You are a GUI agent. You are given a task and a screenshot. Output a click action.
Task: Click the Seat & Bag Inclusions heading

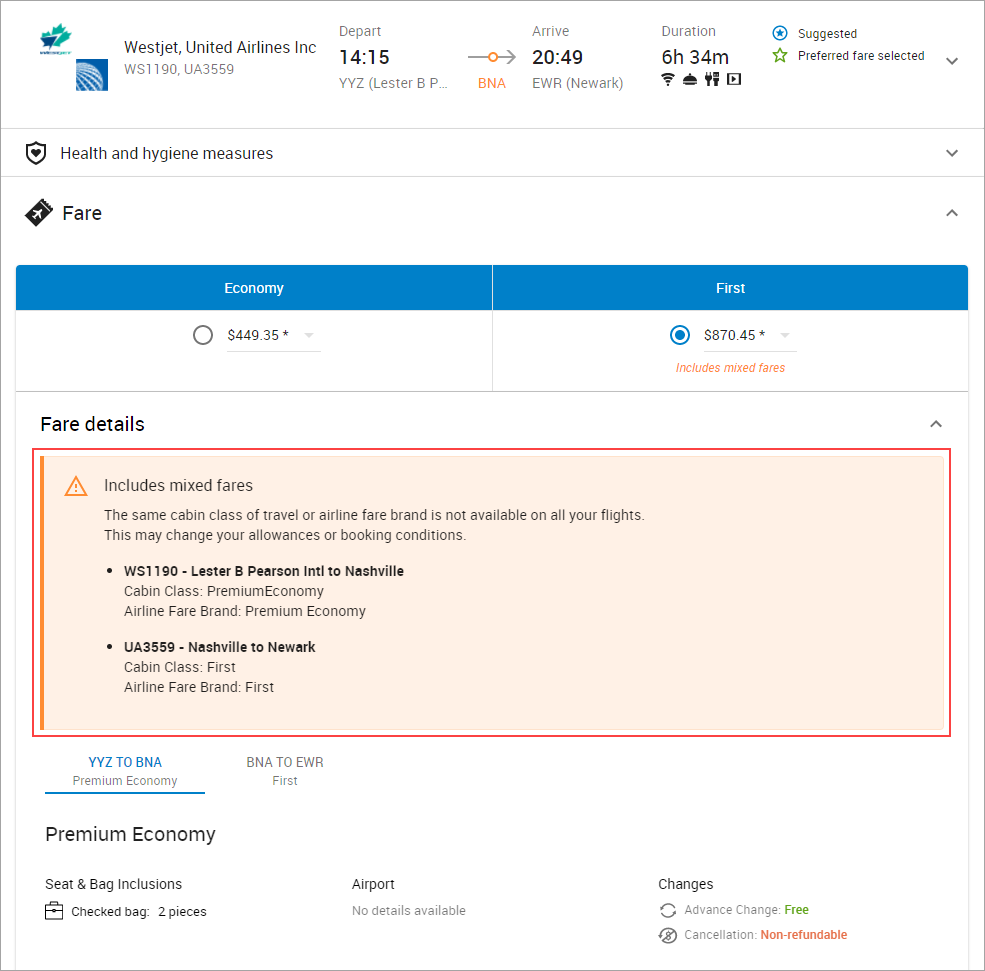114,884
